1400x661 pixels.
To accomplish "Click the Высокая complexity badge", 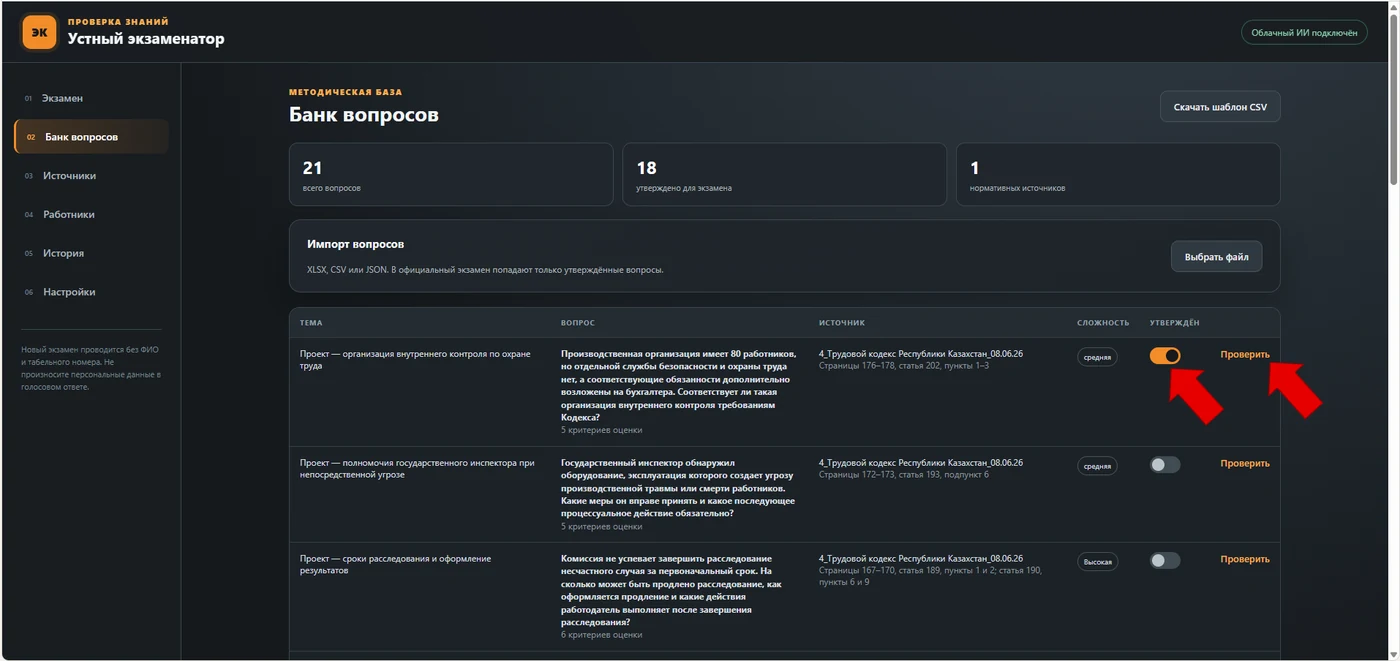I will (1097, 562).
